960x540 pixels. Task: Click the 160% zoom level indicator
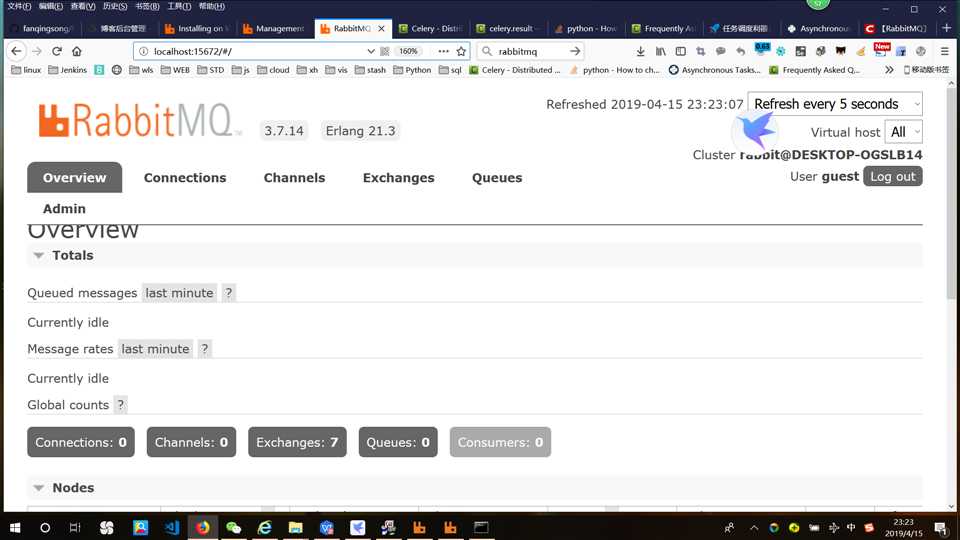(408, 51)
